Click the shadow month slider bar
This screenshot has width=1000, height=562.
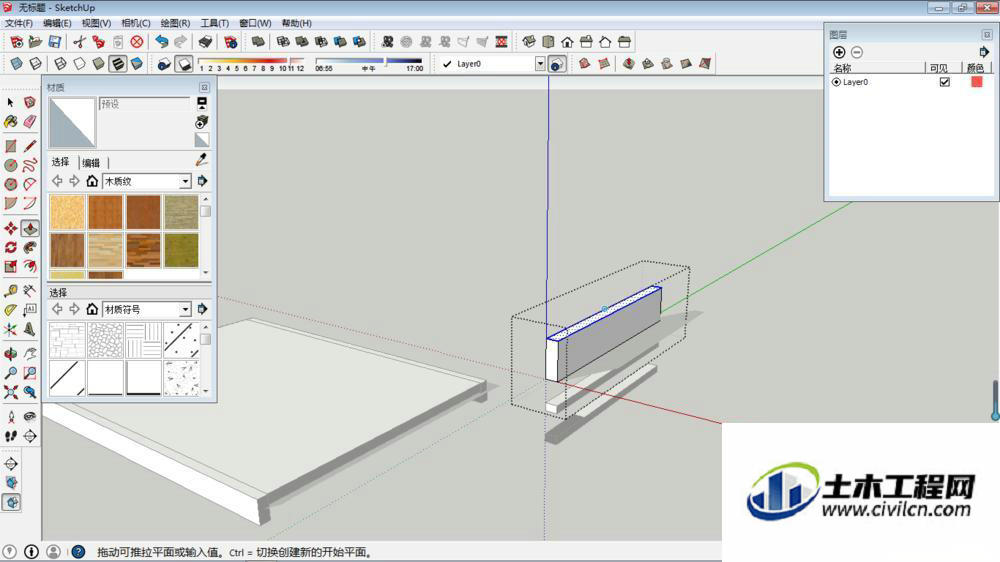251,62
